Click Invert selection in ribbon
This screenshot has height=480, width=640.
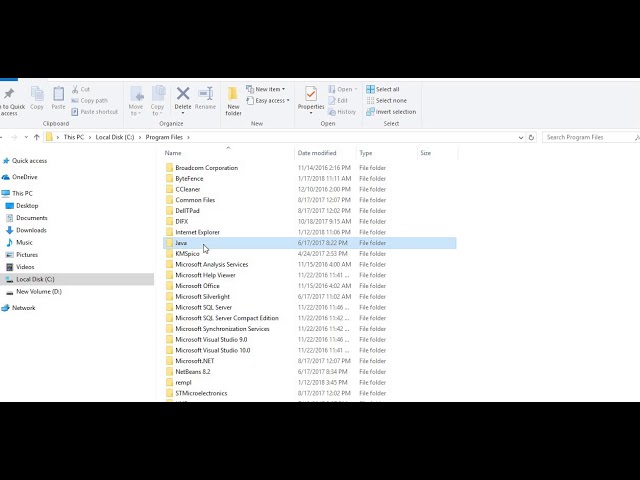coord(391,111)
